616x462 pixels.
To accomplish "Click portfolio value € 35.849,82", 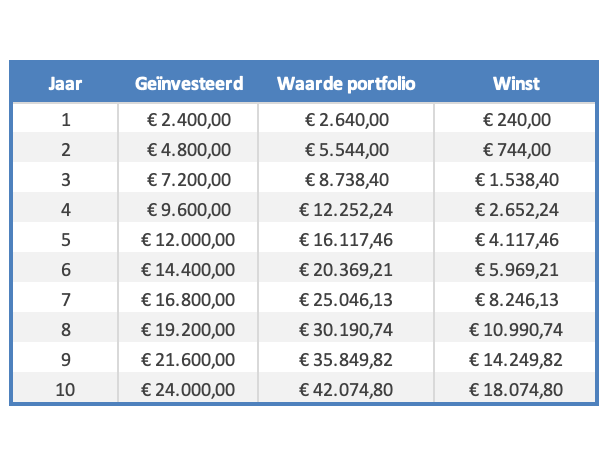I will coord(346,360).
